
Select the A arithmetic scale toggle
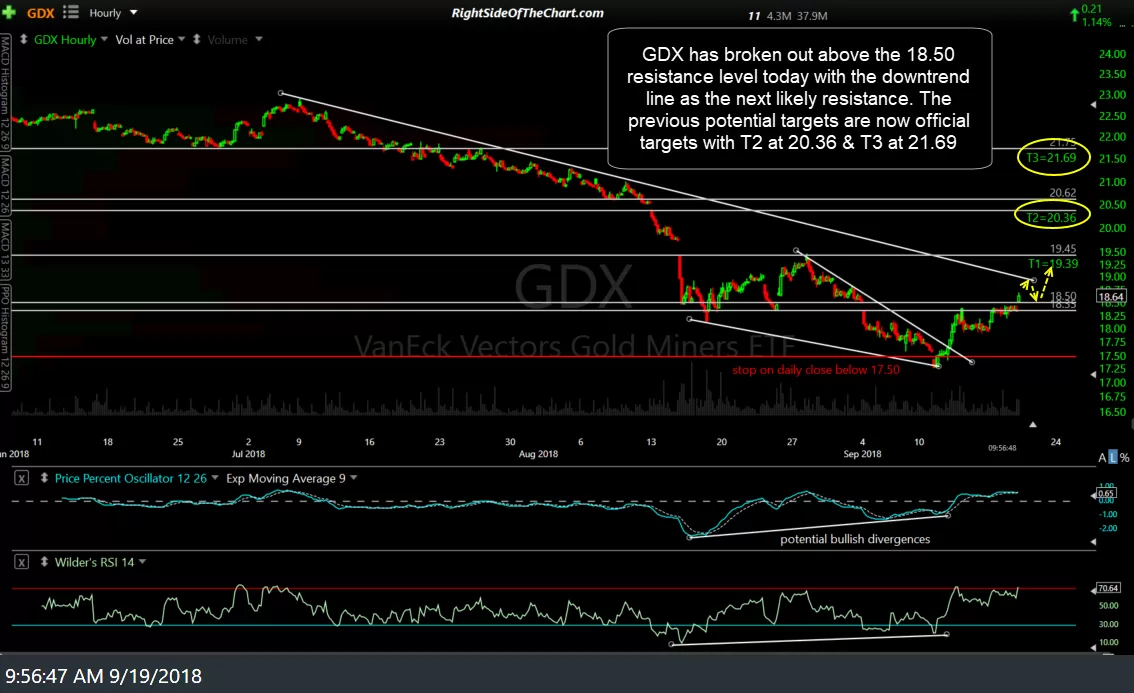[1102, 457]
